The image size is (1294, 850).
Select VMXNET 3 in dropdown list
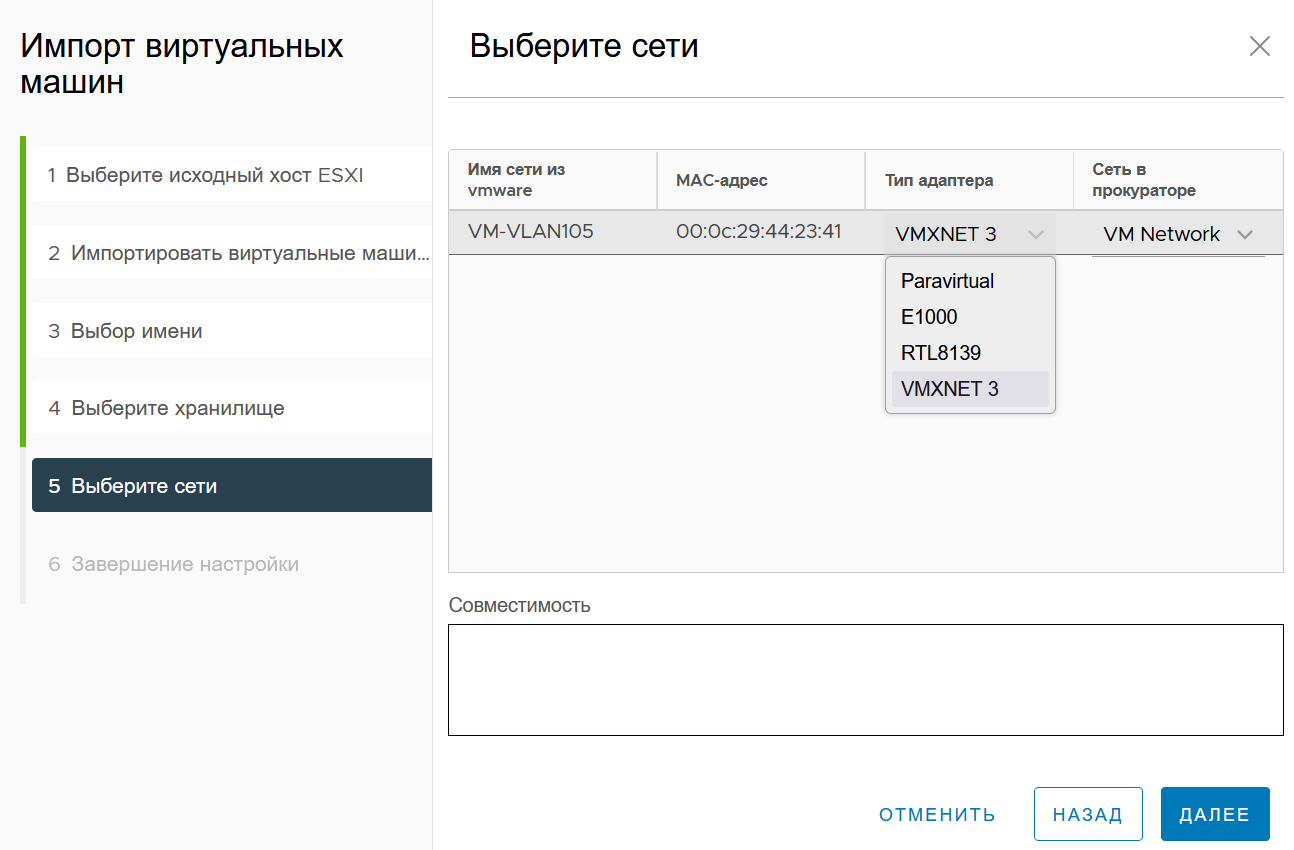970,389
